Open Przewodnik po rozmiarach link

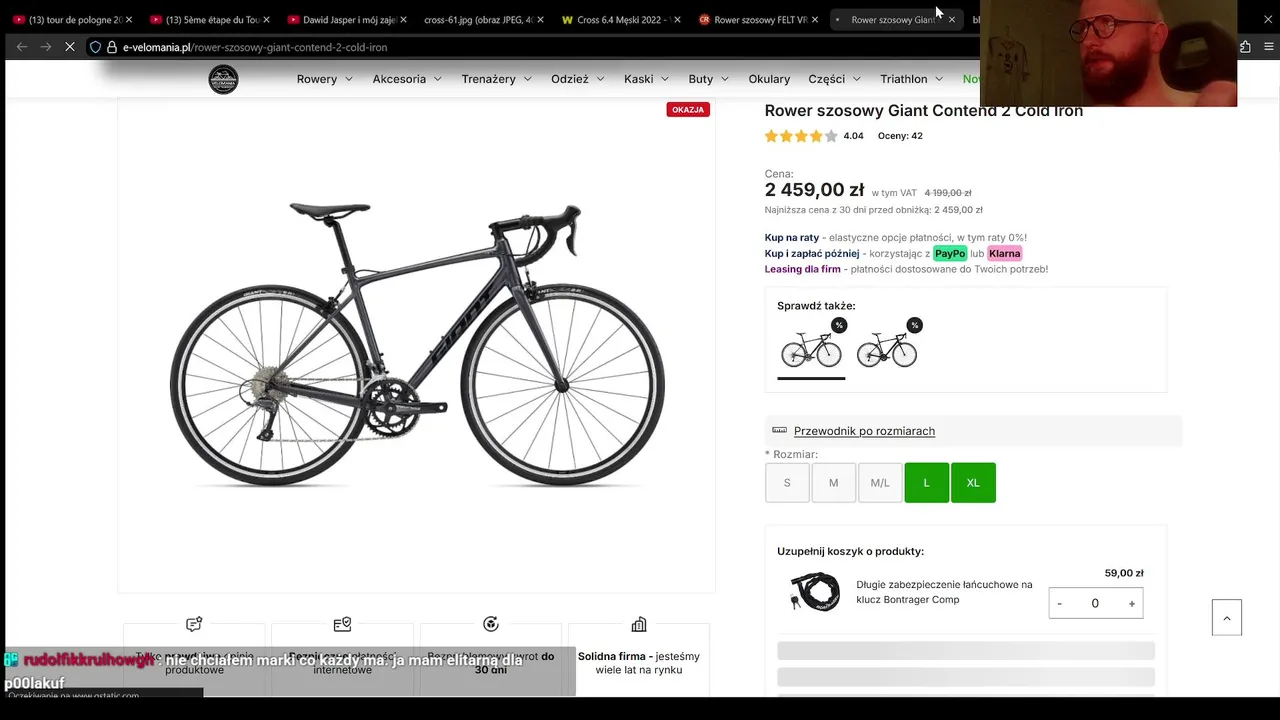tap(864, 431)
